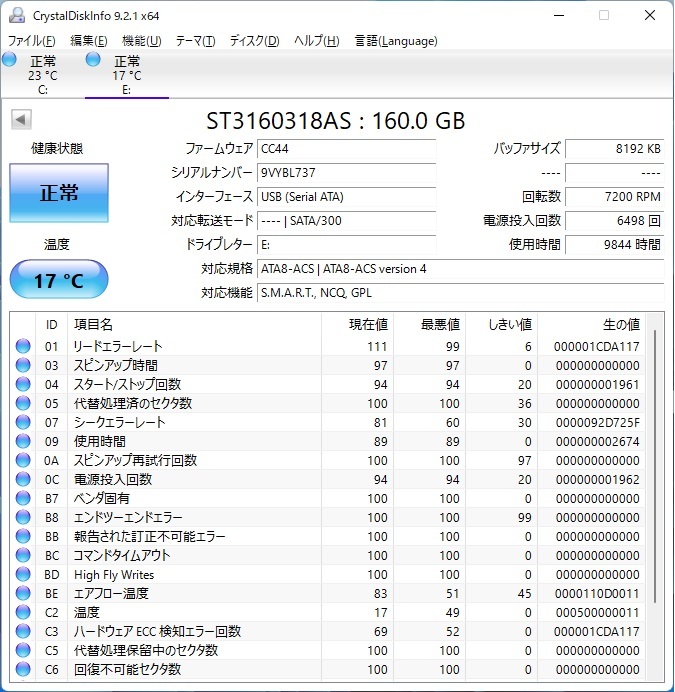Click status orb for row C2 temperature
This screenshot has width=675, height=692.
tap(23, 612)
